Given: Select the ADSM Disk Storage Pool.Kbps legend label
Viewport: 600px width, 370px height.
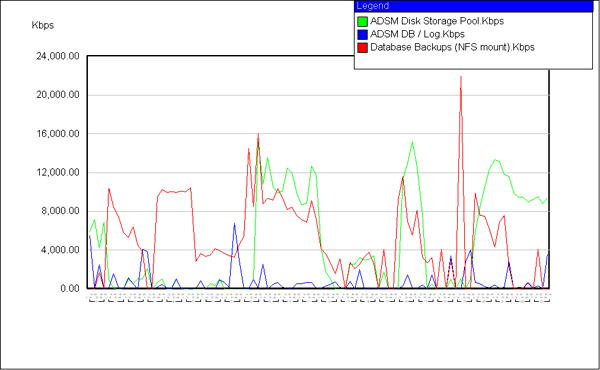Looking at the screenshot, I should [437, 21].
